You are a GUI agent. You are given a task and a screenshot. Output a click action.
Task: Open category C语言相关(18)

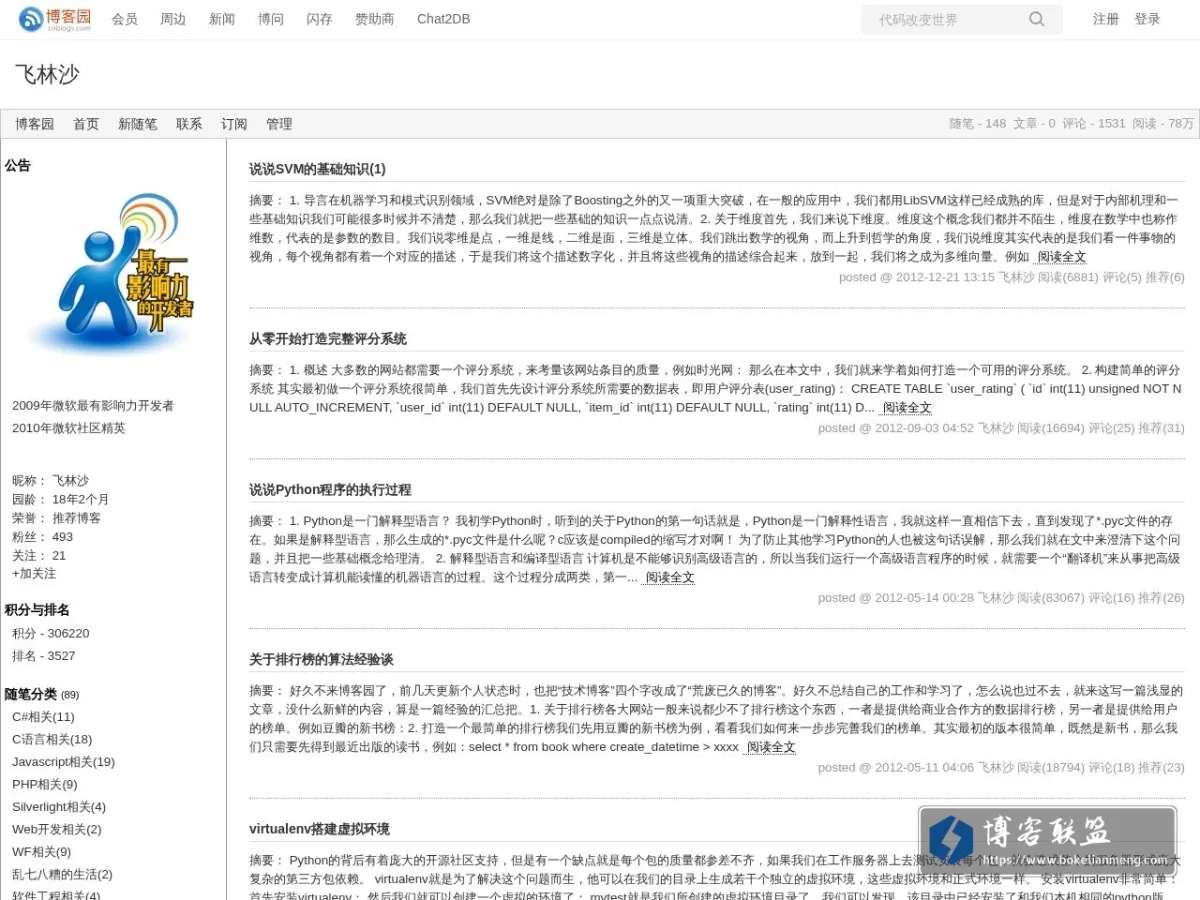tap(52, 739)
